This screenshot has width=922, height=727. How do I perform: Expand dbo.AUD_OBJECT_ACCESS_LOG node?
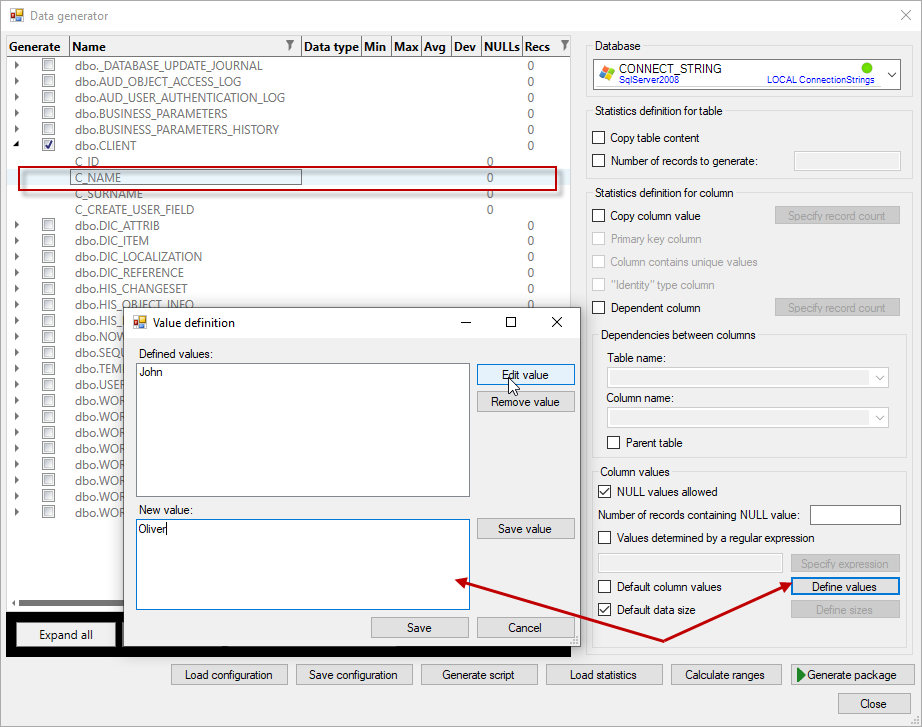tap(16, 81)
